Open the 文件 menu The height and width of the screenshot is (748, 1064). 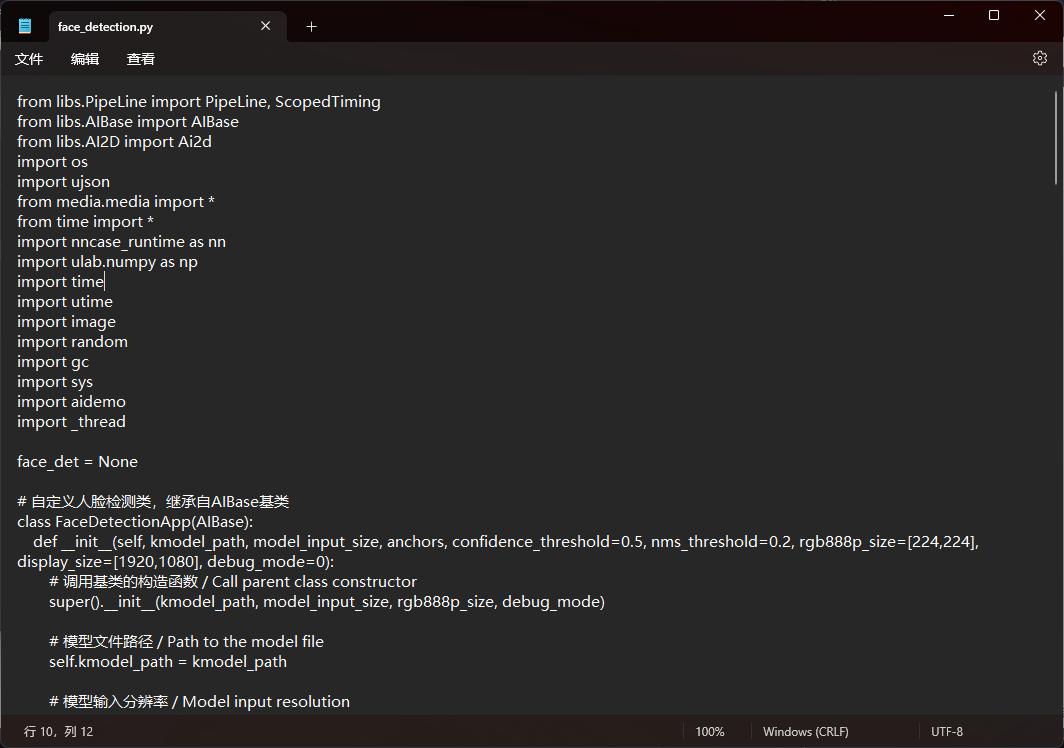[x=29, y=59]
